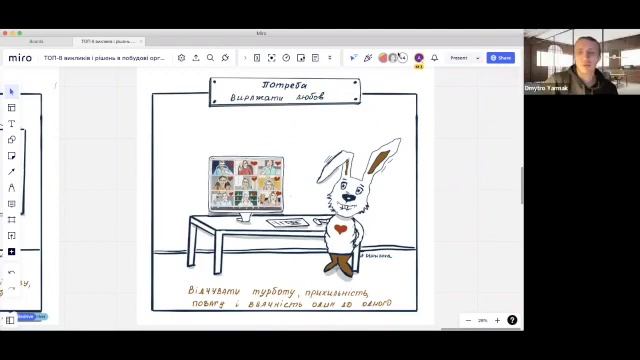This screenshot has width=640, height=360.
Task: Click the Потреба виражати любов sign
Action: tap(285, 91)
